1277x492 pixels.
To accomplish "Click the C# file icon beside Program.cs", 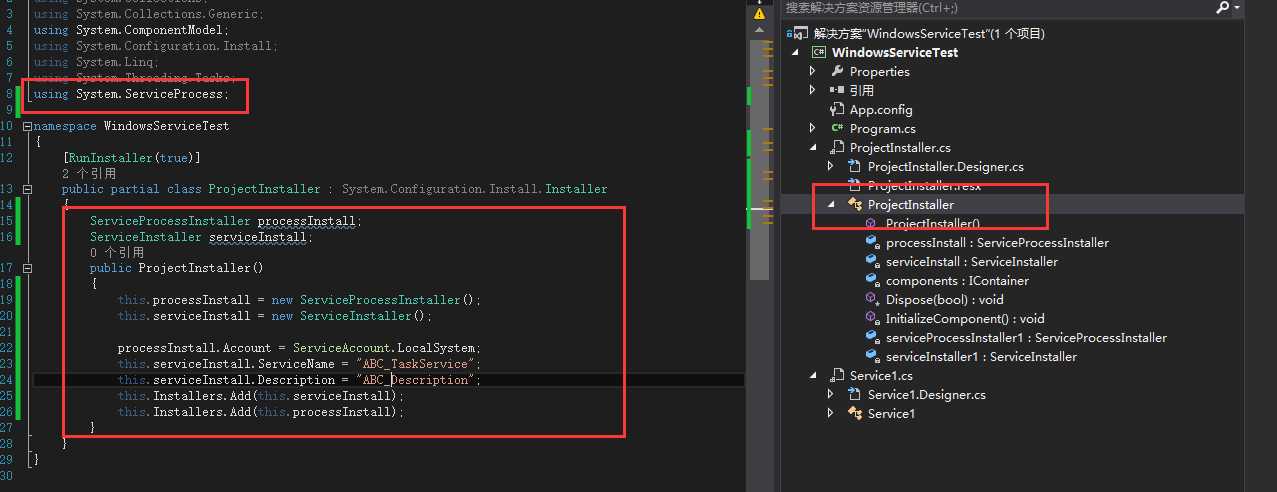I will (x=837, y=128).
